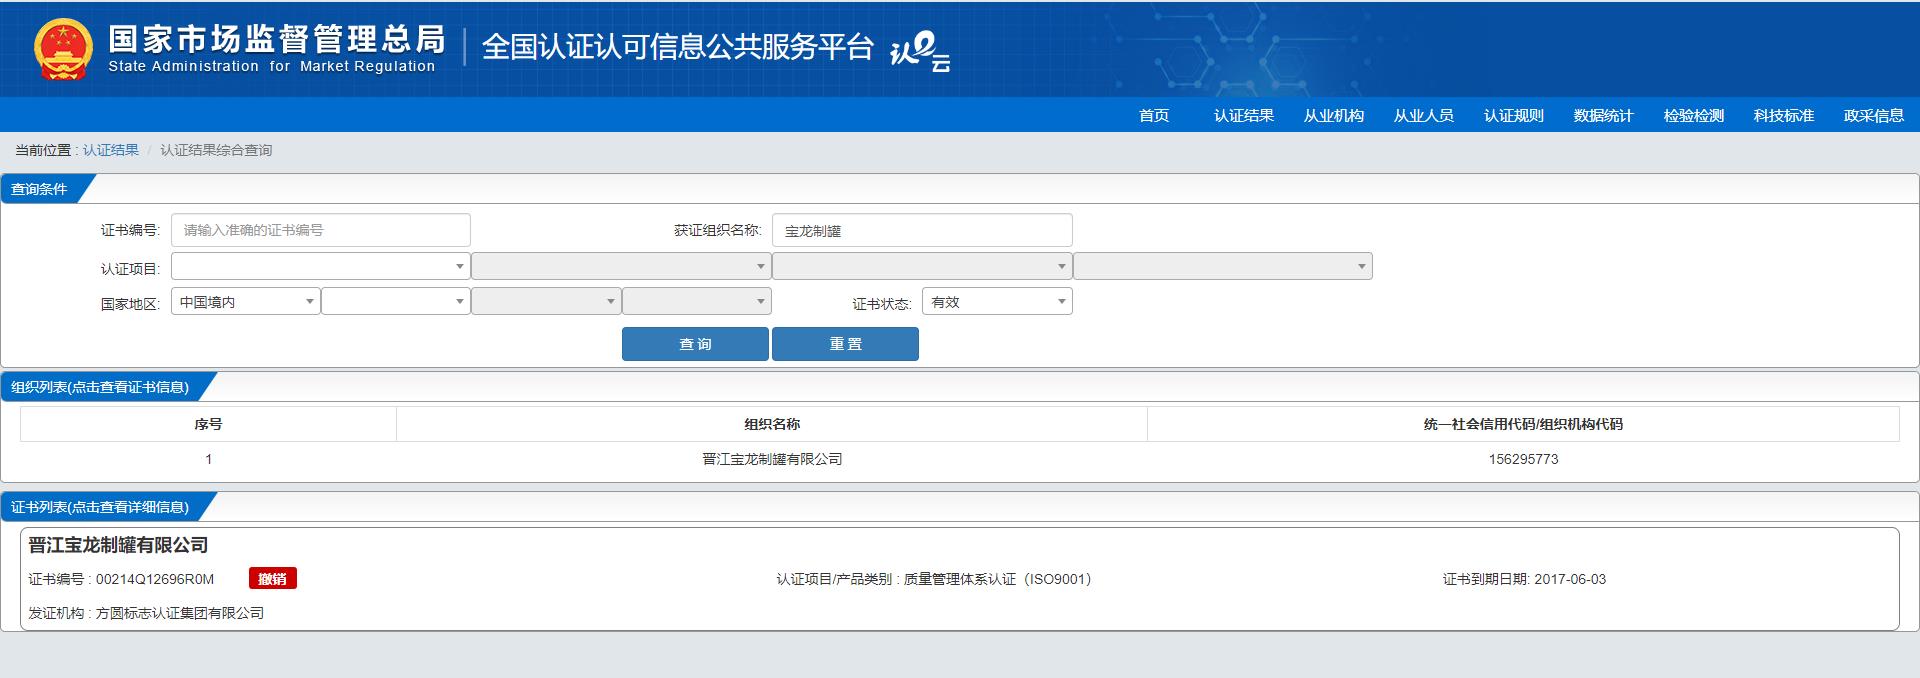Image resolution: width=1920 pixels, height=678 pixels.
Task: Open the 中国境内 country dropdown
Action: click(x=246, y=301)
